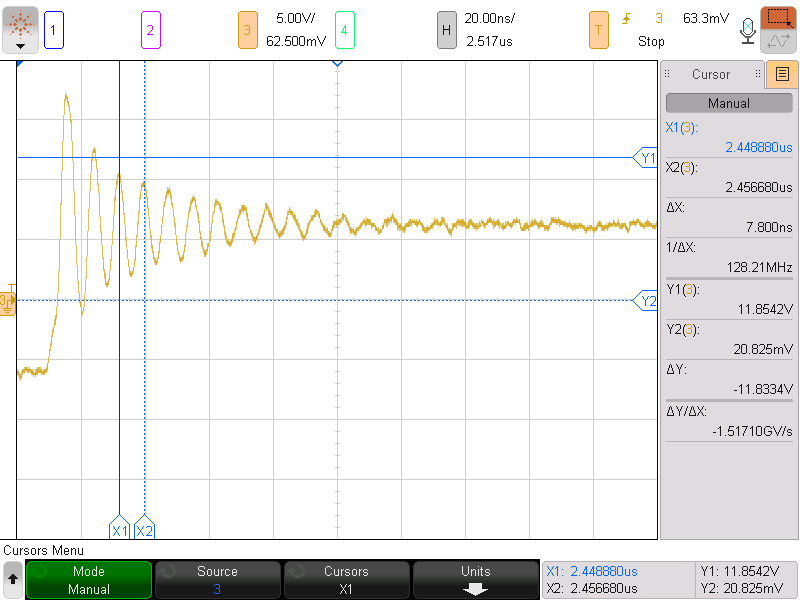The height and width of the screenshot is (601, 800).
Task: Click the bottom X2: 2.456680us readout
Action: pyautogui.click(x=592, y=588)
